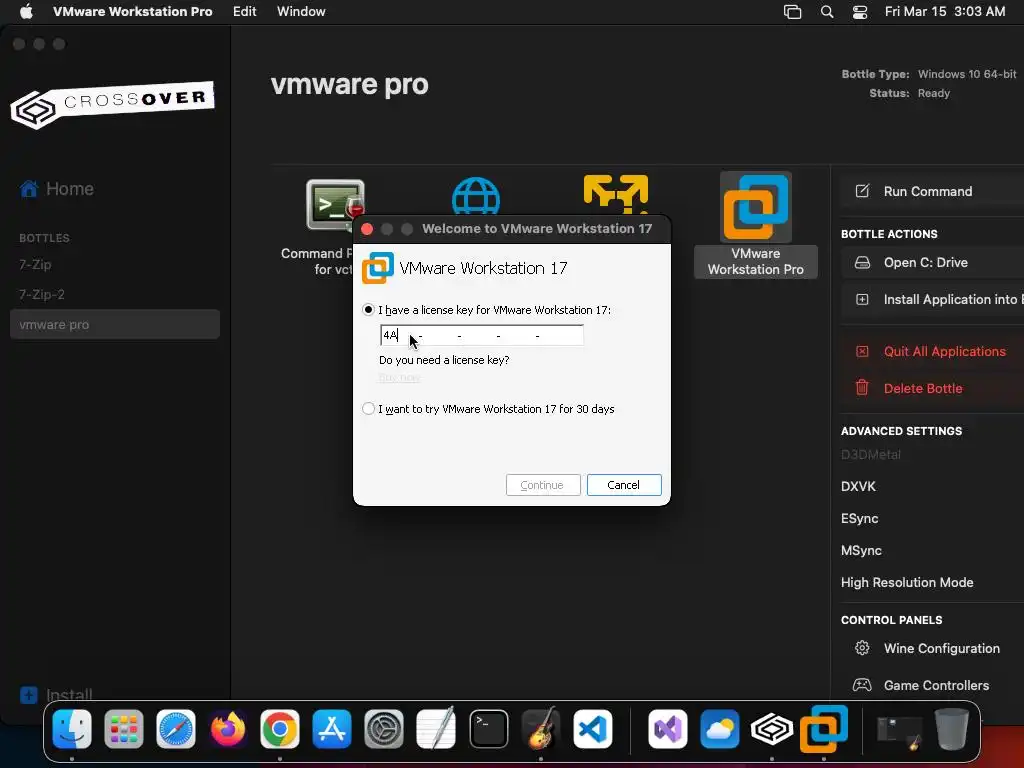Screen dimensions: 1024x768
Task: Open Finder from the Dock
Action: tap(72, 729)
